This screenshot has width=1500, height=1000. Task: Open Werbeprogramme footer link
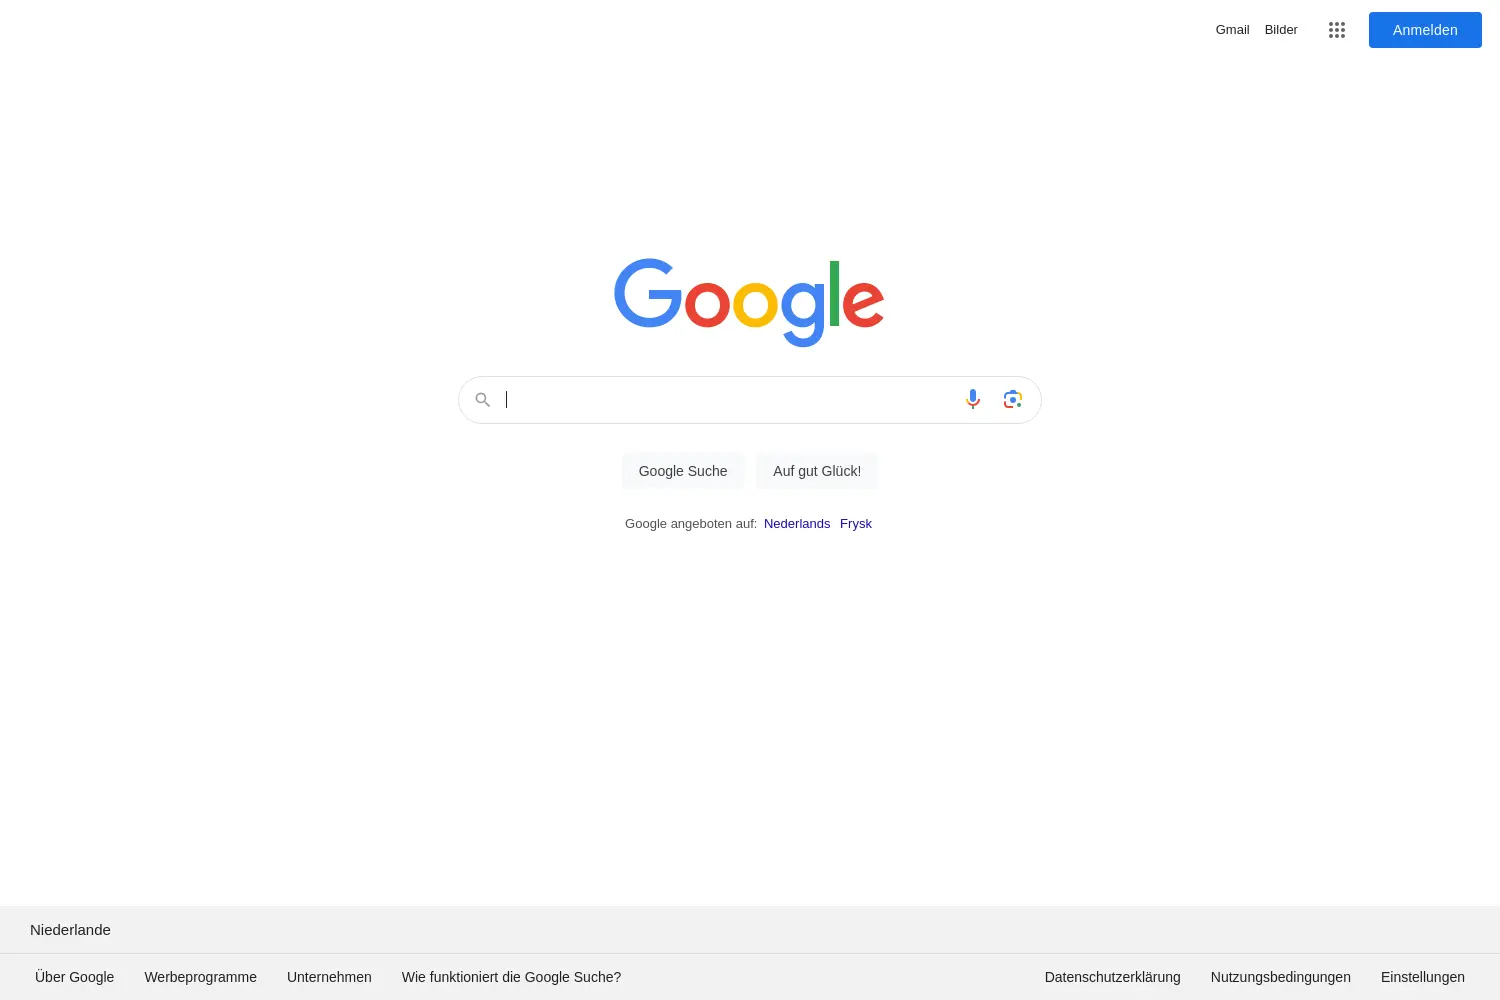[x=200, y=977]
